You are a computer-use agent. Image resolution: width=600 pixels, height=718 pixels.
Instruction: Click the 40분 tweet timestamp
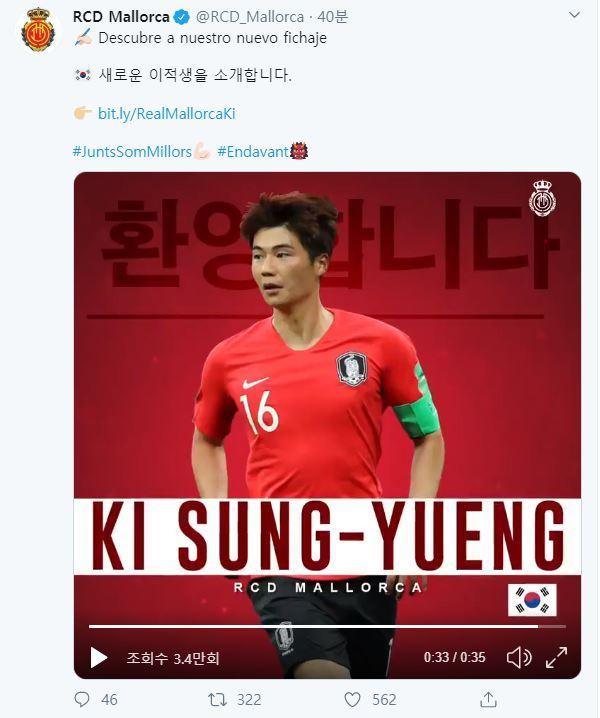(333, 17)
